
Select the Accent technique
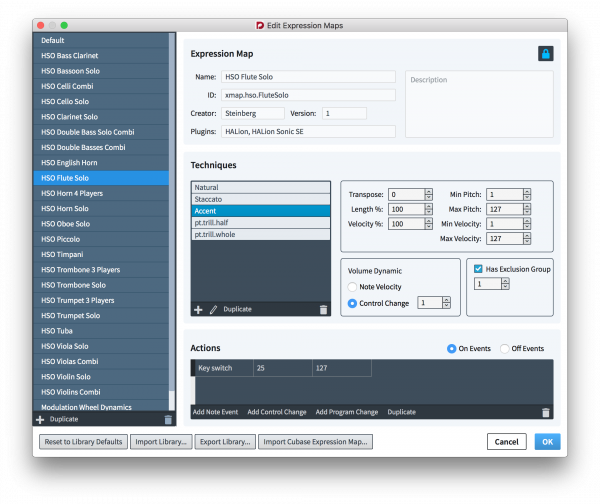click(261, 211)
